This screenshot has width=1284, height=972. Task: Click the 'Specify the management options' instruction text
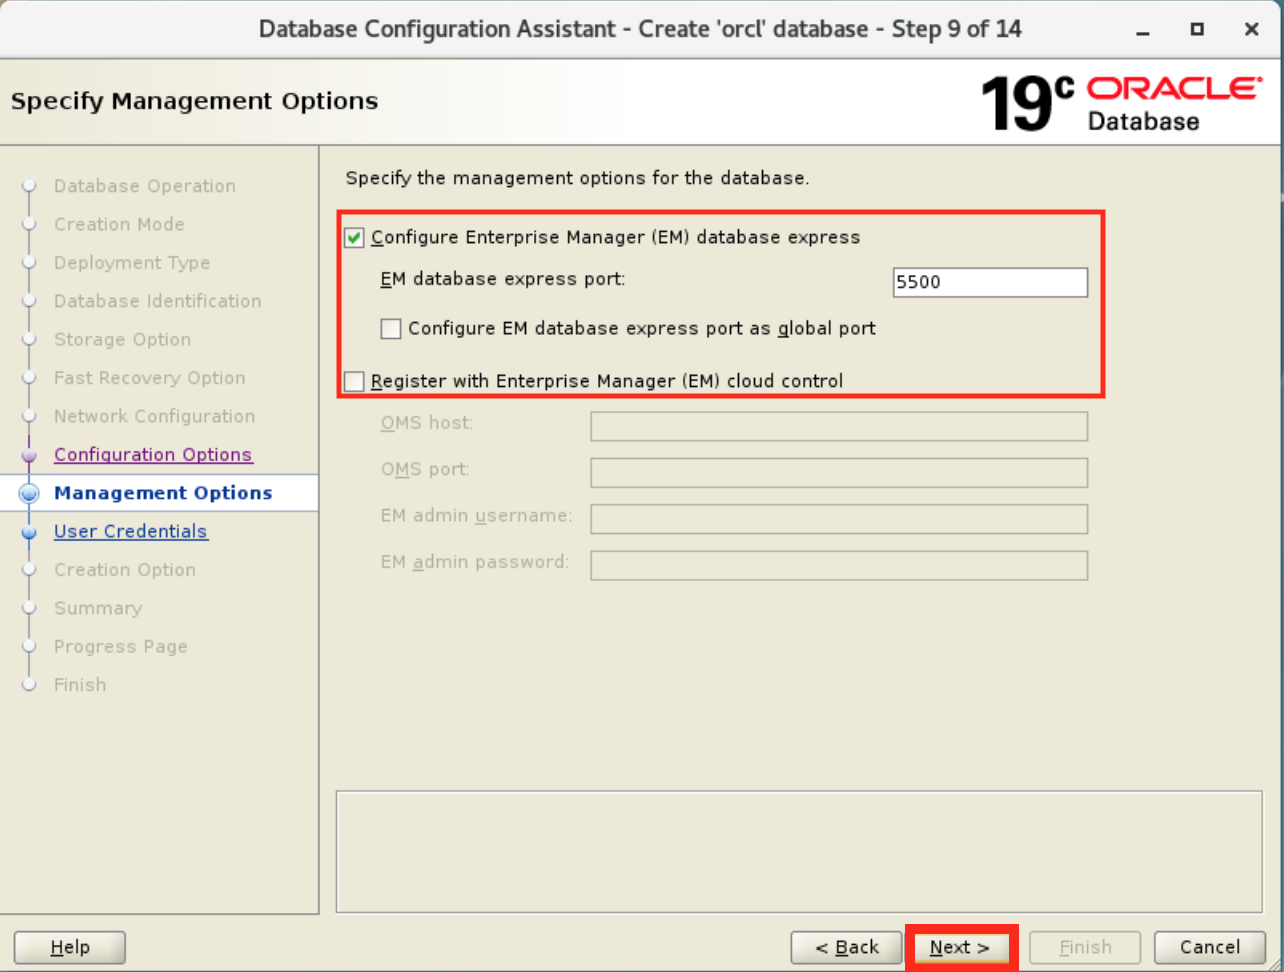coord(577,178)
